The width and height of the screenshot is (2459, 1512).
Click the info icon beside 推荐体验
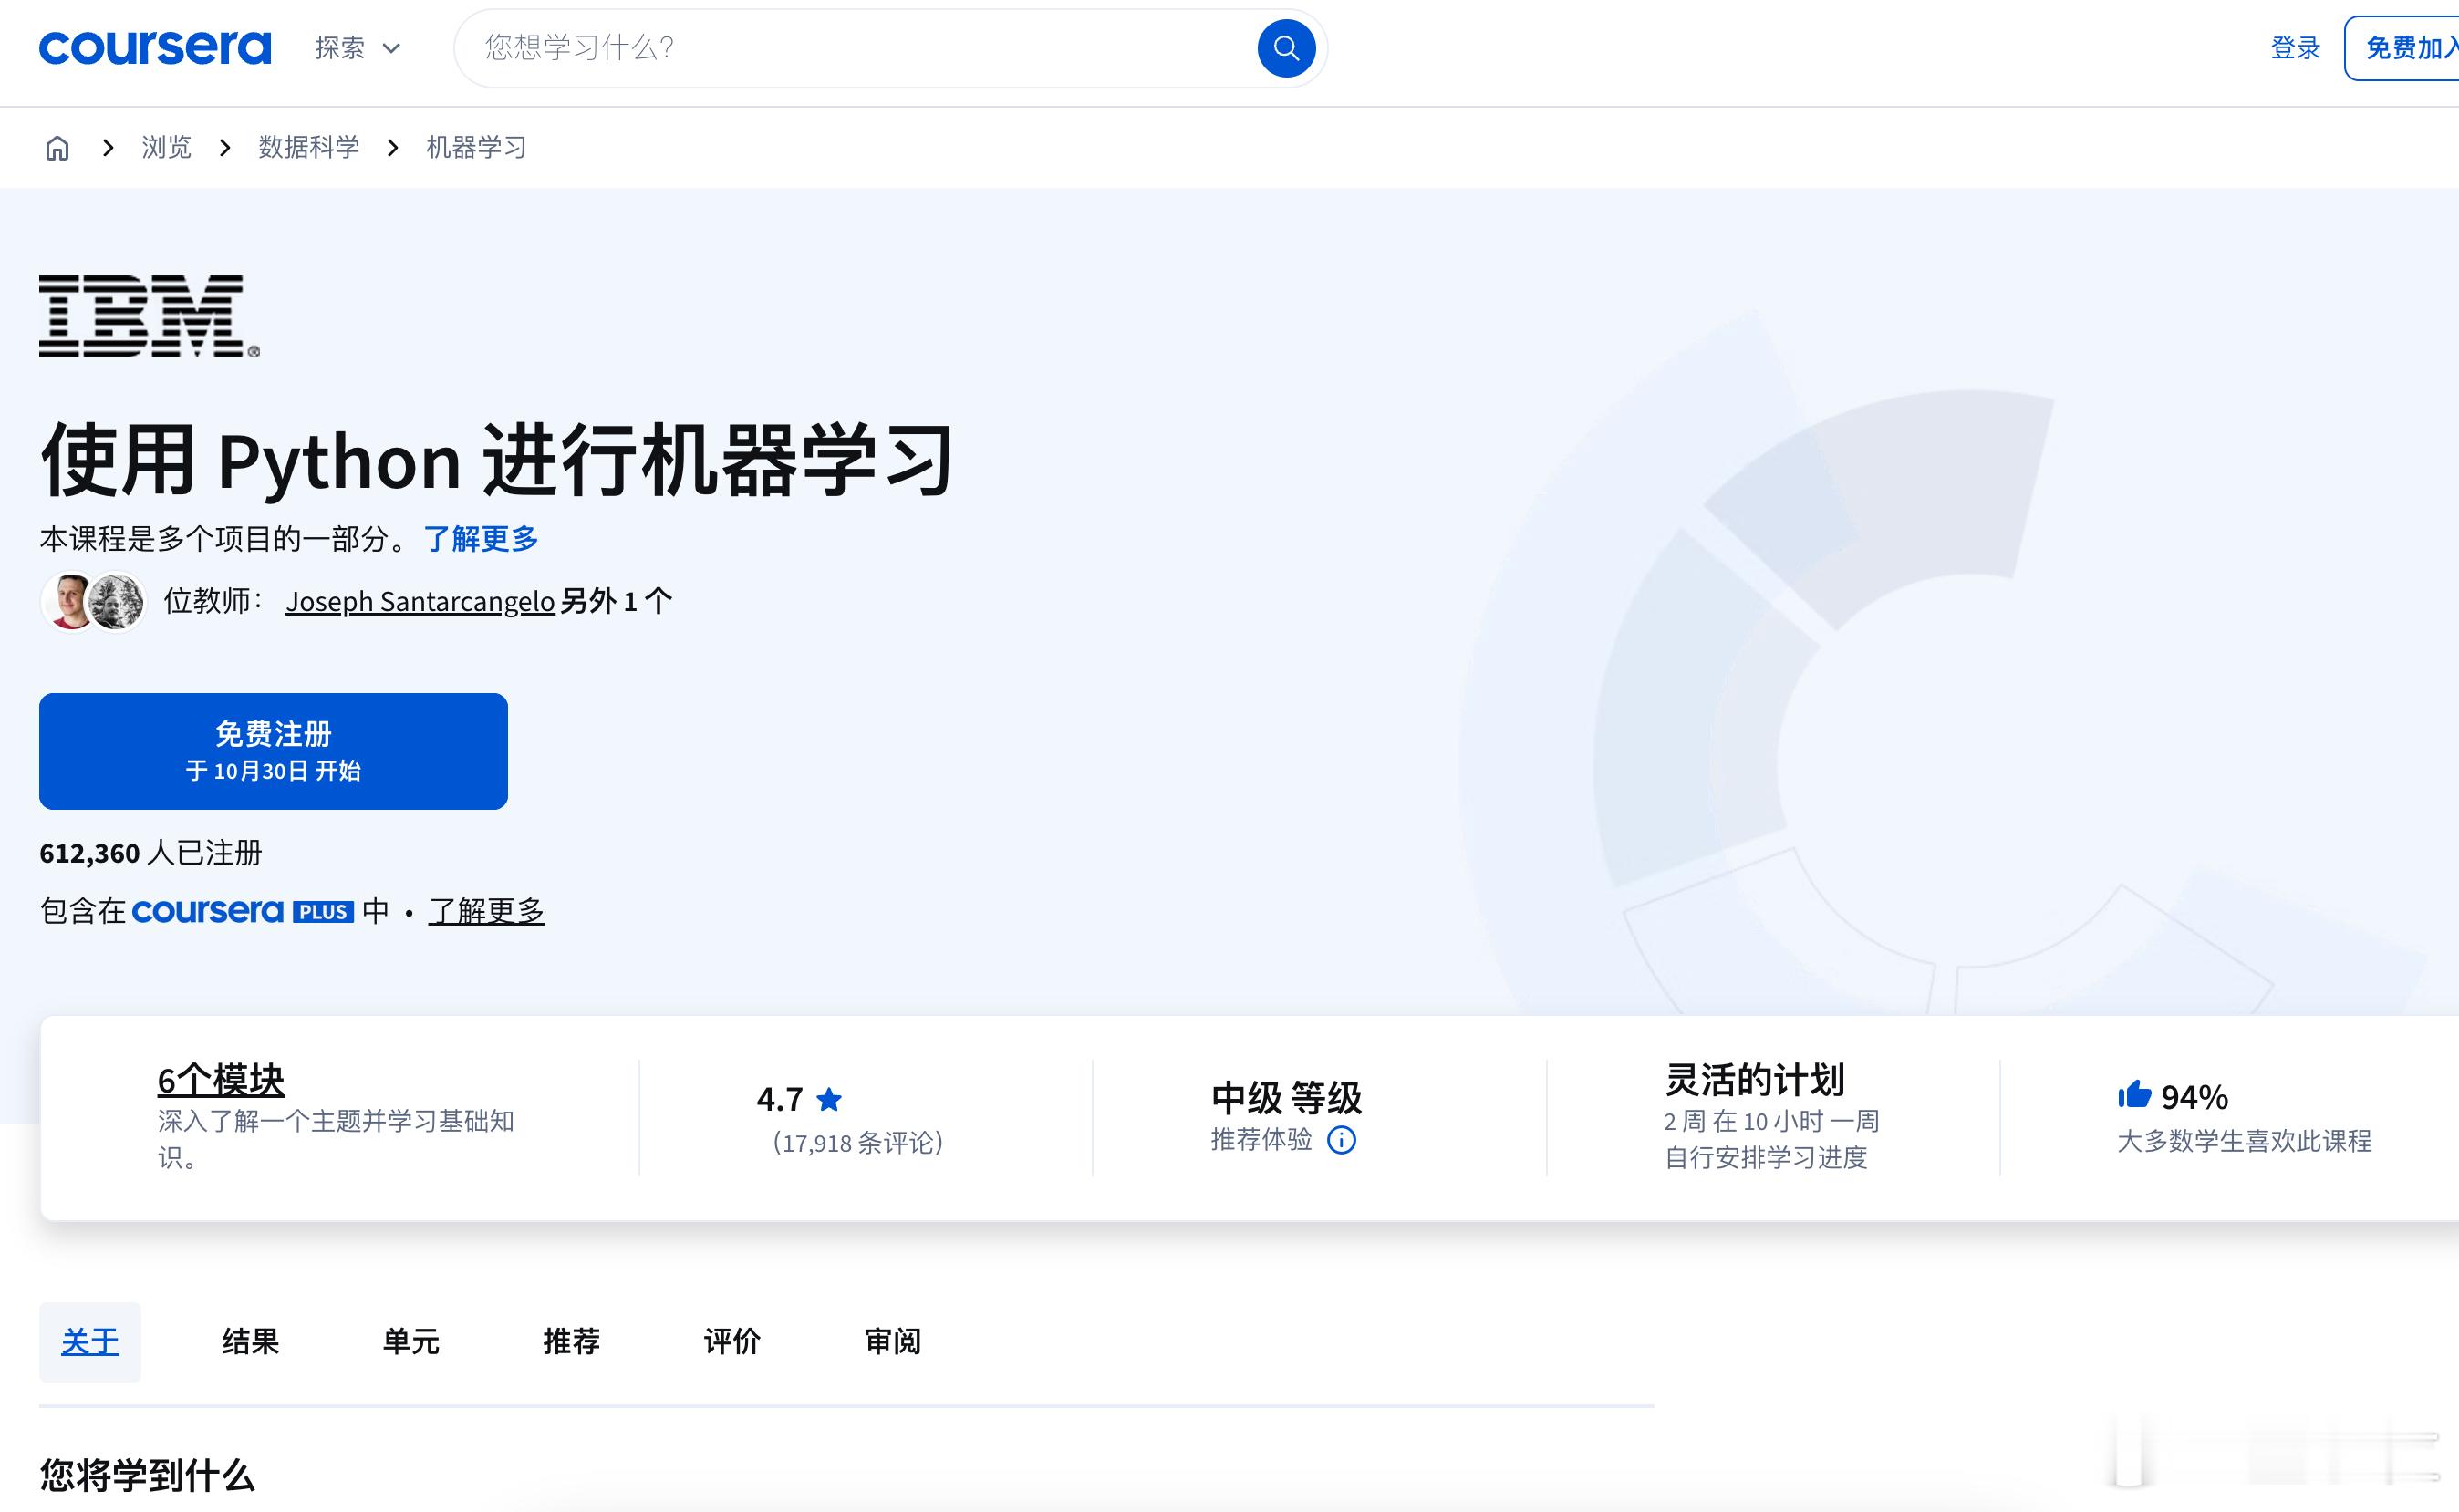point(1341,1140)
